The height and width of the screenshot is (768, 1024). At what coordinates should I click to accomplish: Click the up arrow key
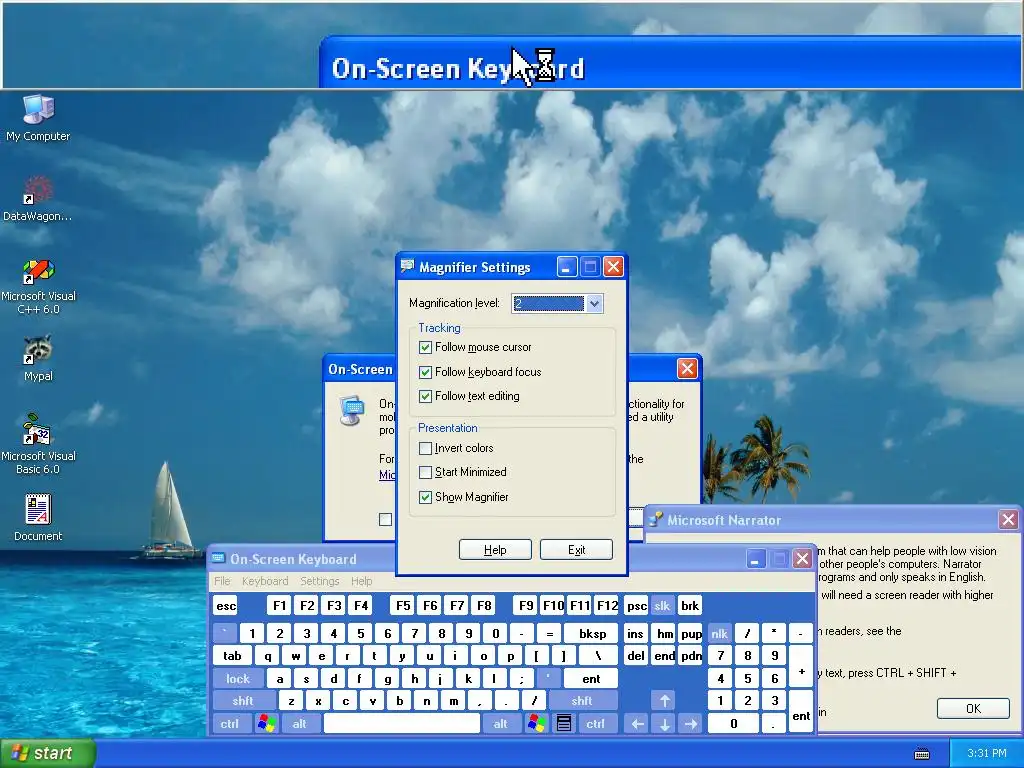click(x=665, y=701)
